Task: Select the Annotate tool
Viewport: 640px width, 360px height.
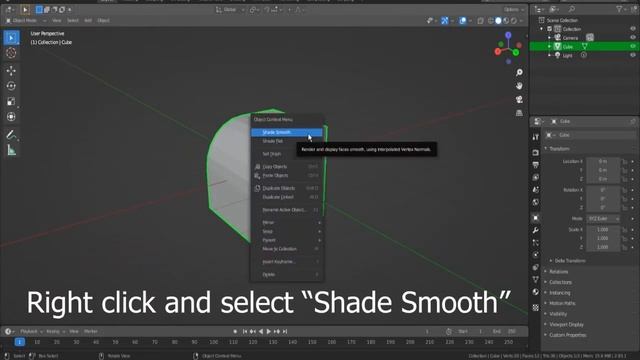Action: pyautogui.click(x=11, y=135)
